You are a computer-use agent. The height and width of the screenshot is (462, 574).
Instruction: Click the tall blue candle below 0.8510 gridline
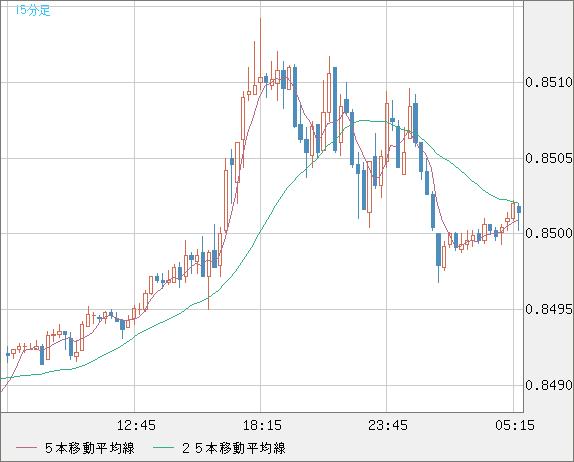click(335, 109)
